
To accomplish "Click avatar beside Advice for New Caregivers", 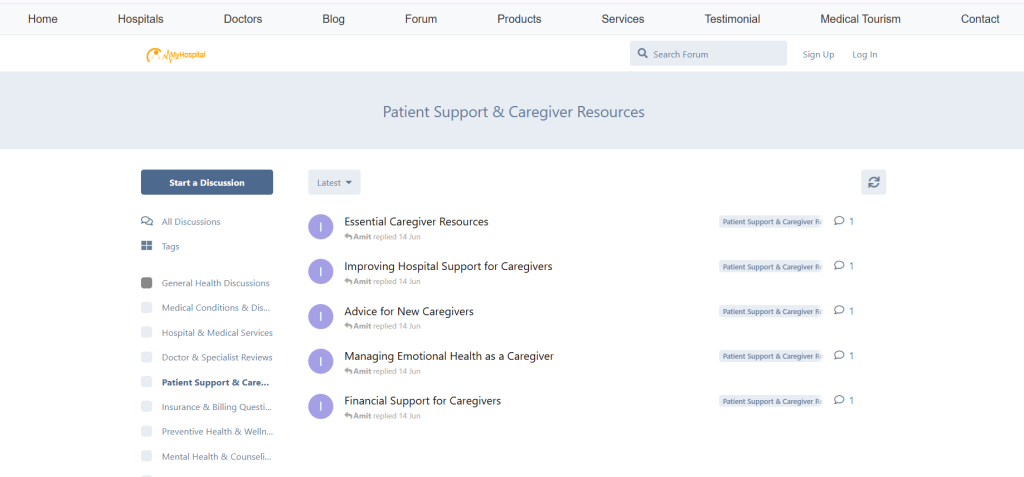I will click(x=320, y=317).
